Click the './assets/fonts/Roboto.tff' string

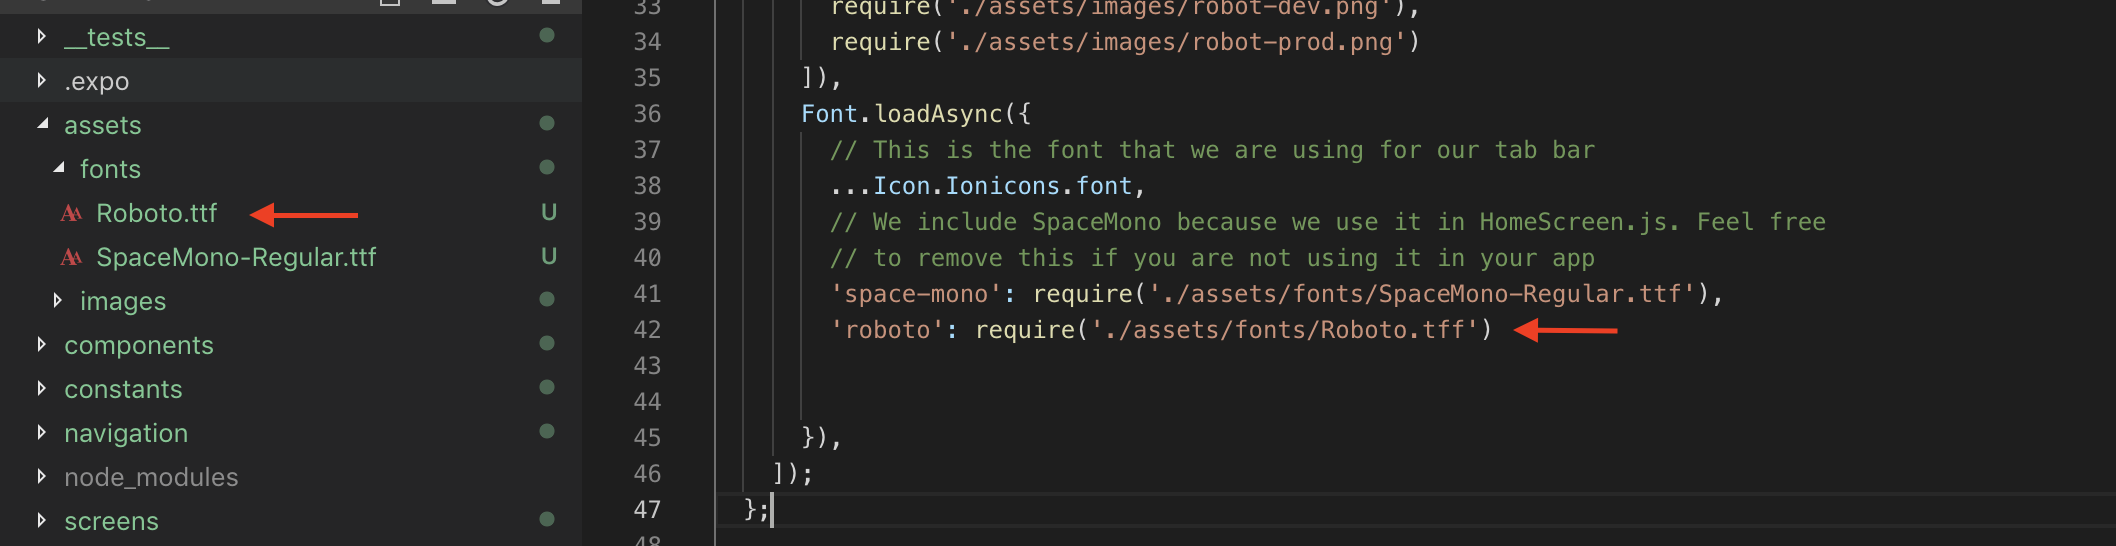point(1284,330)
